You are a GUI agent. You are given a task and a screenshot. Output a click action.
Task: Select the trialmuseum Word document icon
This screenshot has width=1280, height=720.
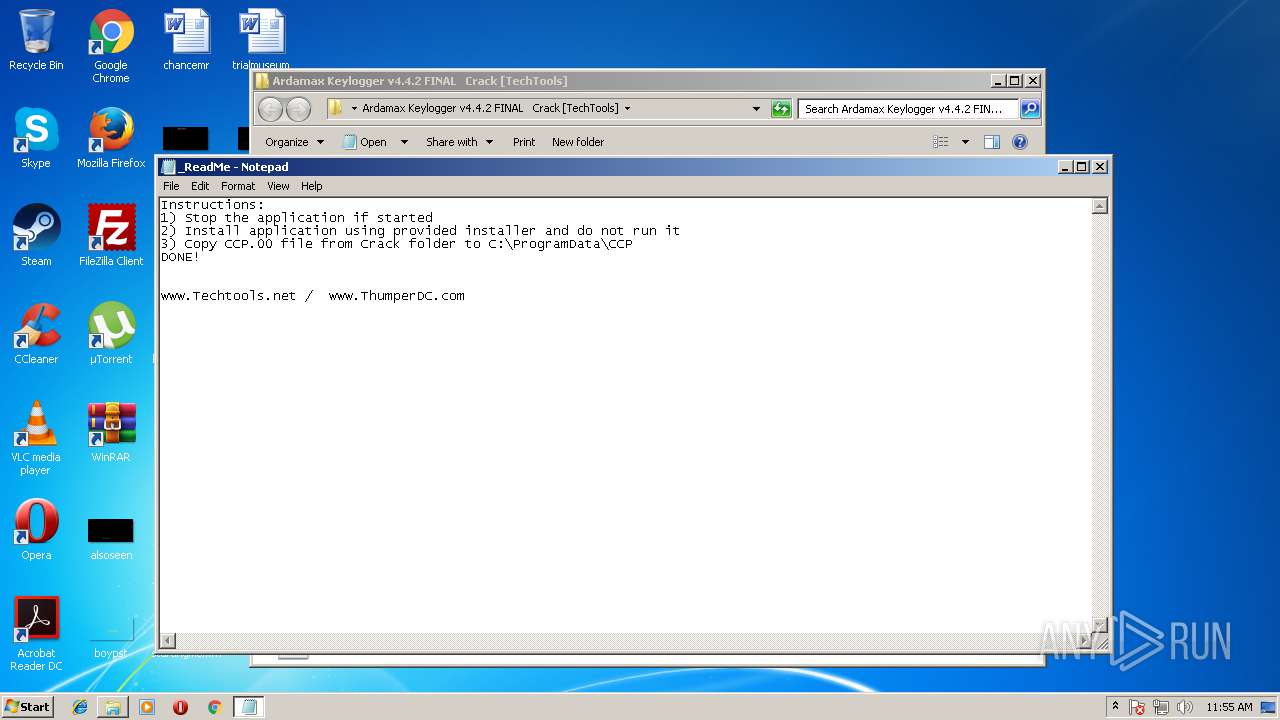[x=261, y=40]
